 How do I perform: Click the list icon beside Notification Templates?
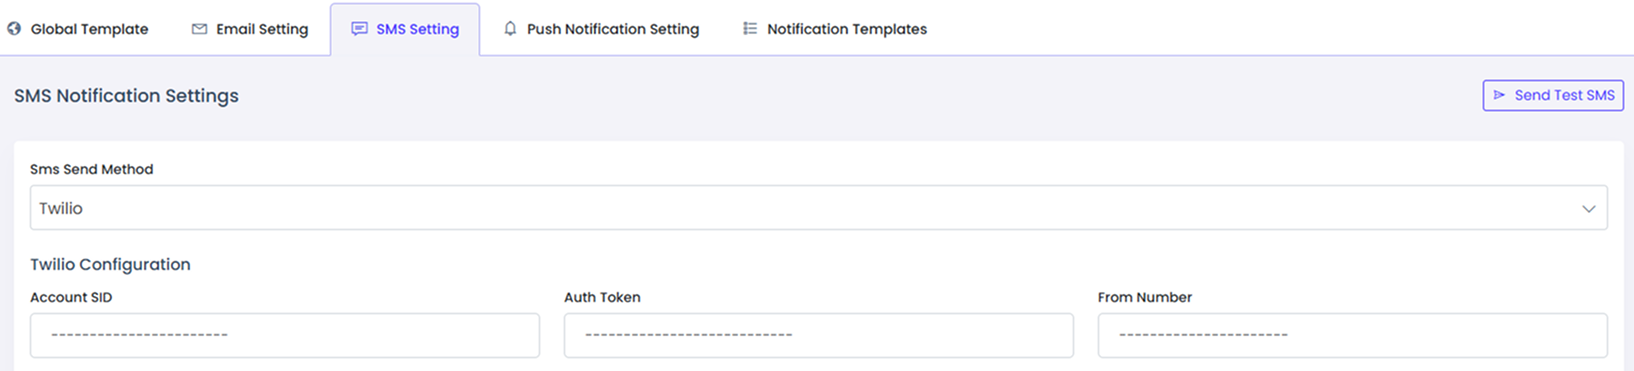point(750,29)
